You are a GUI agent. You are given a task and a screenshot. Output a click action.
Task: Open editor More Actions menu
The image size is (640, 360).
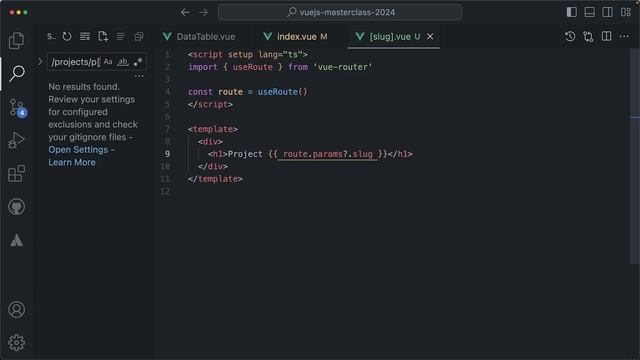(x=624, y=37)
